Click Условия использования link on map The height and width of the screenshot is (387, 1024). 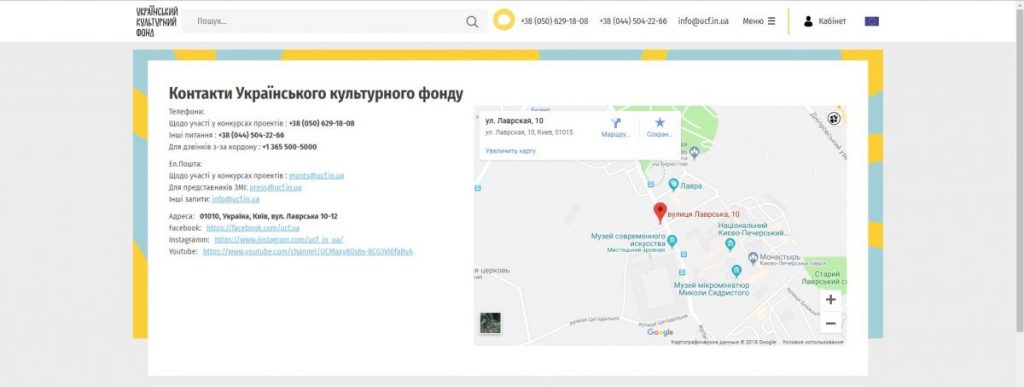(812, 342)
